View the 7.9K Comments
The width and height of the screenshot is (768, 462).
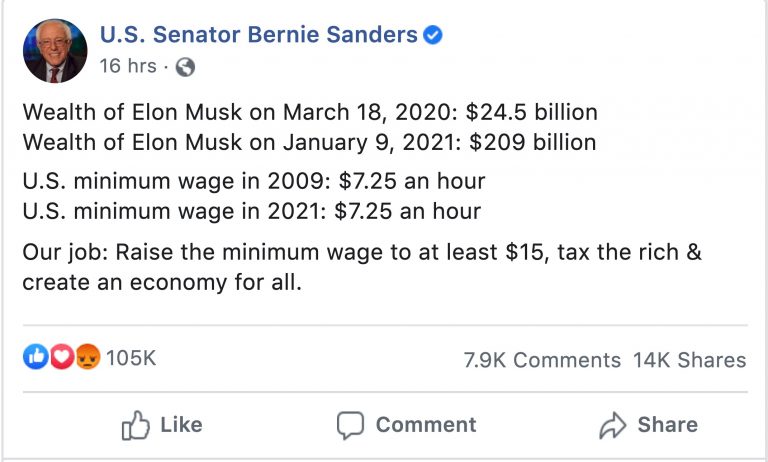click(x=542, y=360)
